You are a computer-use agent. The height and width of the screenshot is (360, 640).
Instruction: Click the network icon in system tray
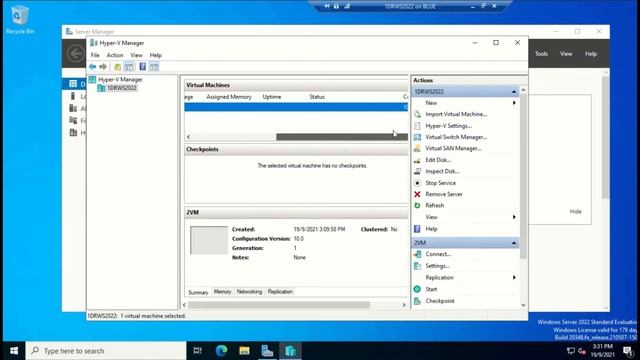(571, 351)
